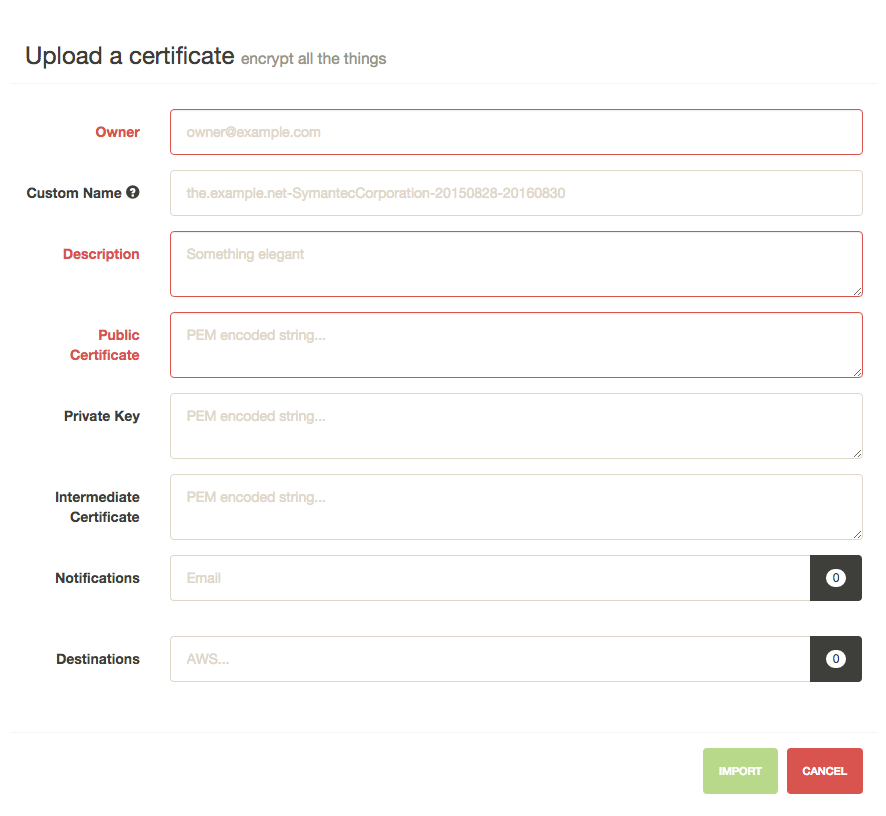Click the Public Certificate label
This screenshot has height=816, width=886.
click(105, 345)
